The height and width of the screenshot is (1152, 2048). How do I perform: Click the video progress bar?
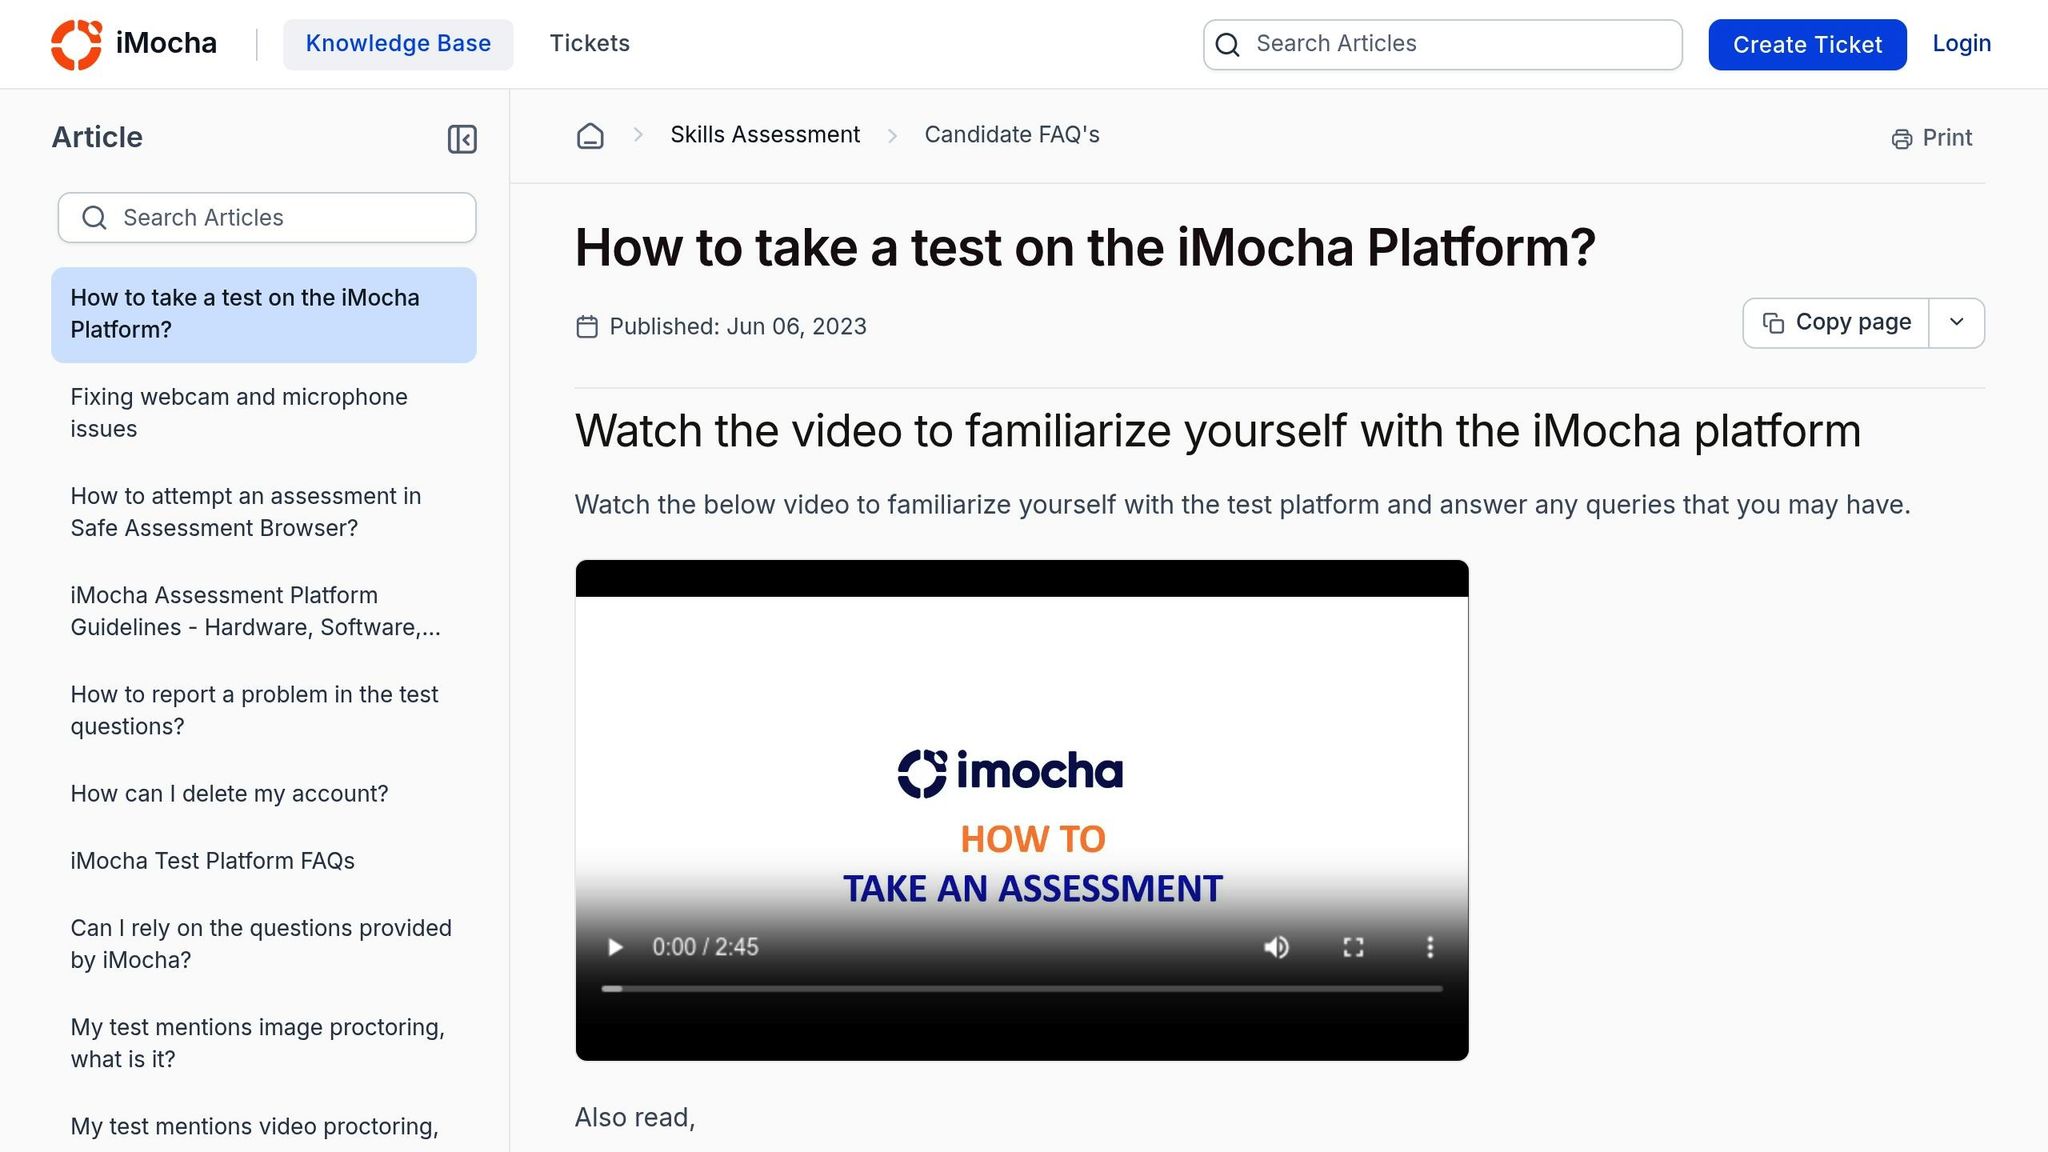[1020, 988]
